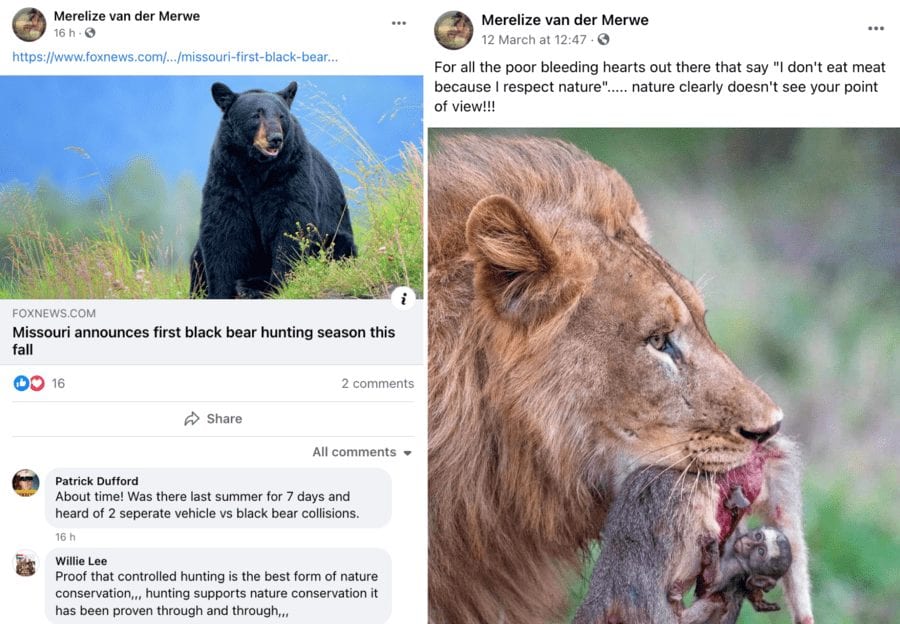Click the 12 March at 12:47 timestamp

533,40
